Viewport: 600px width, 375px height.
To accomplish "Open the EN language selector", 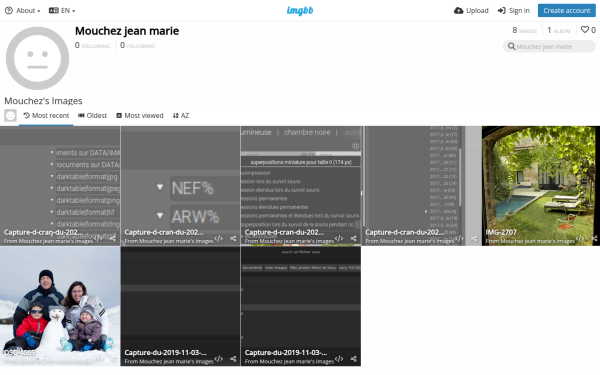I will [62, 11].
